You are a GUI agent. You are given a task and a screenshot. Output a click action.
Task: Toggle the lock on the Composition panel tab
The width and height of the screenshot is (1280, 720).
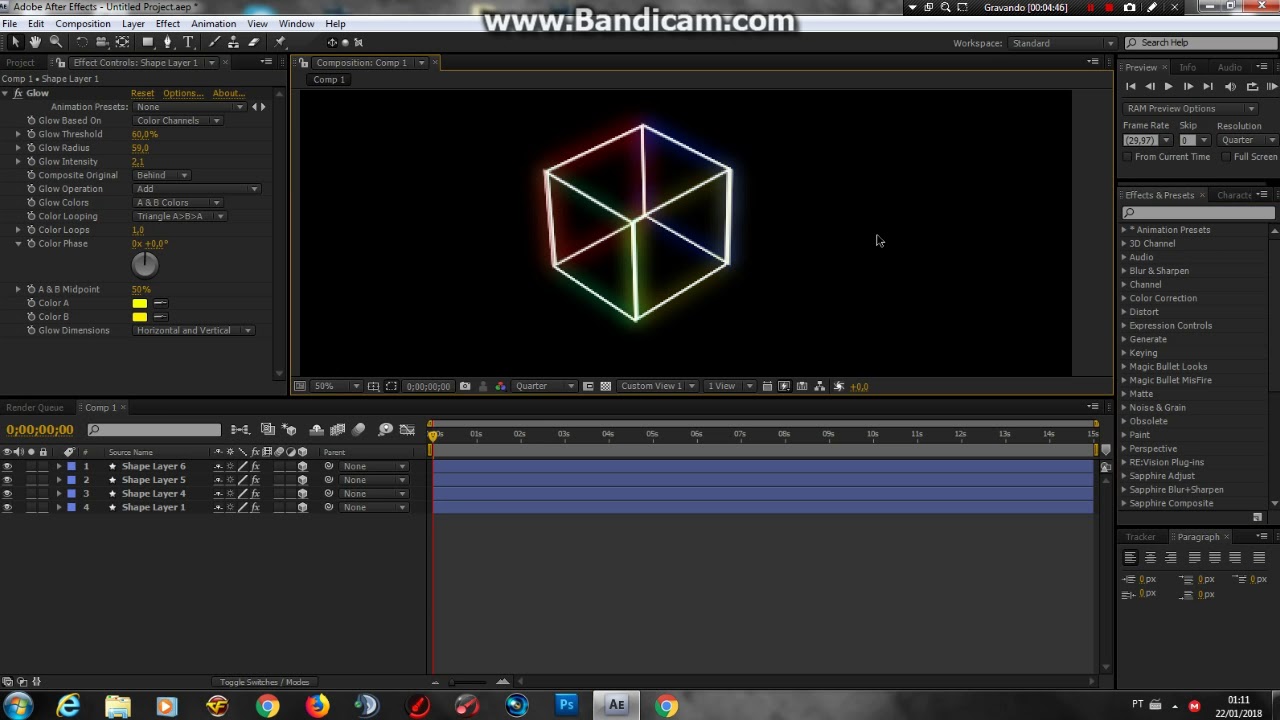[303, 63]
